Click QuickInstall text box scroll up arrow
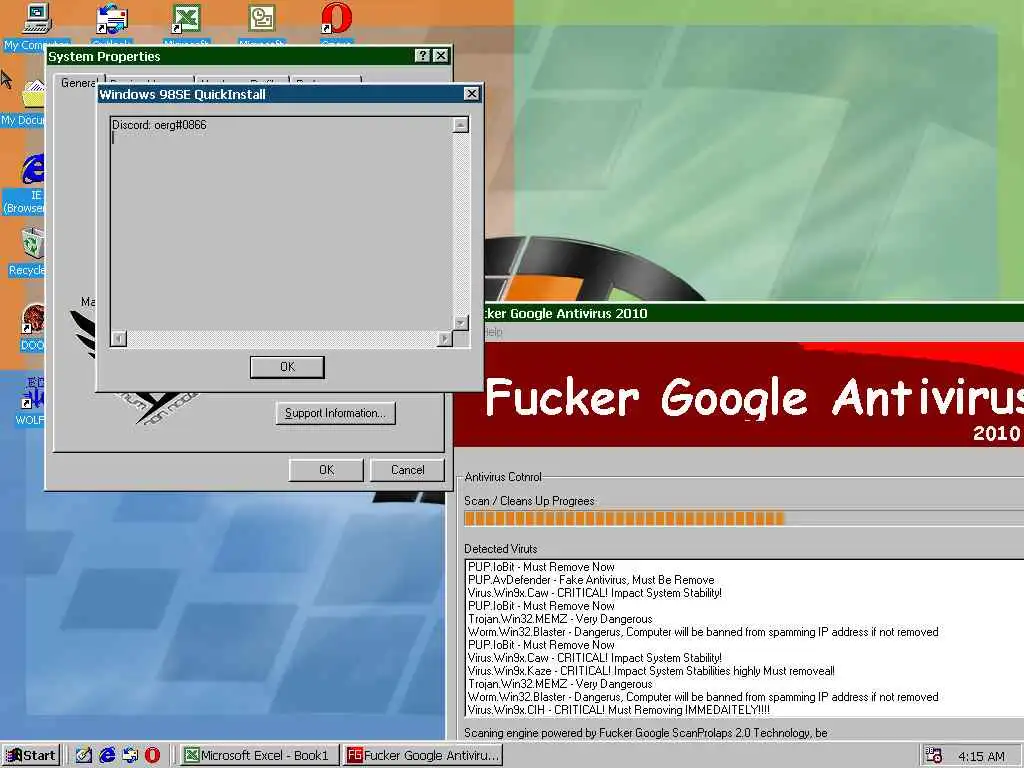This screenshot has width=1024, height=768. (x=460, y=125)
